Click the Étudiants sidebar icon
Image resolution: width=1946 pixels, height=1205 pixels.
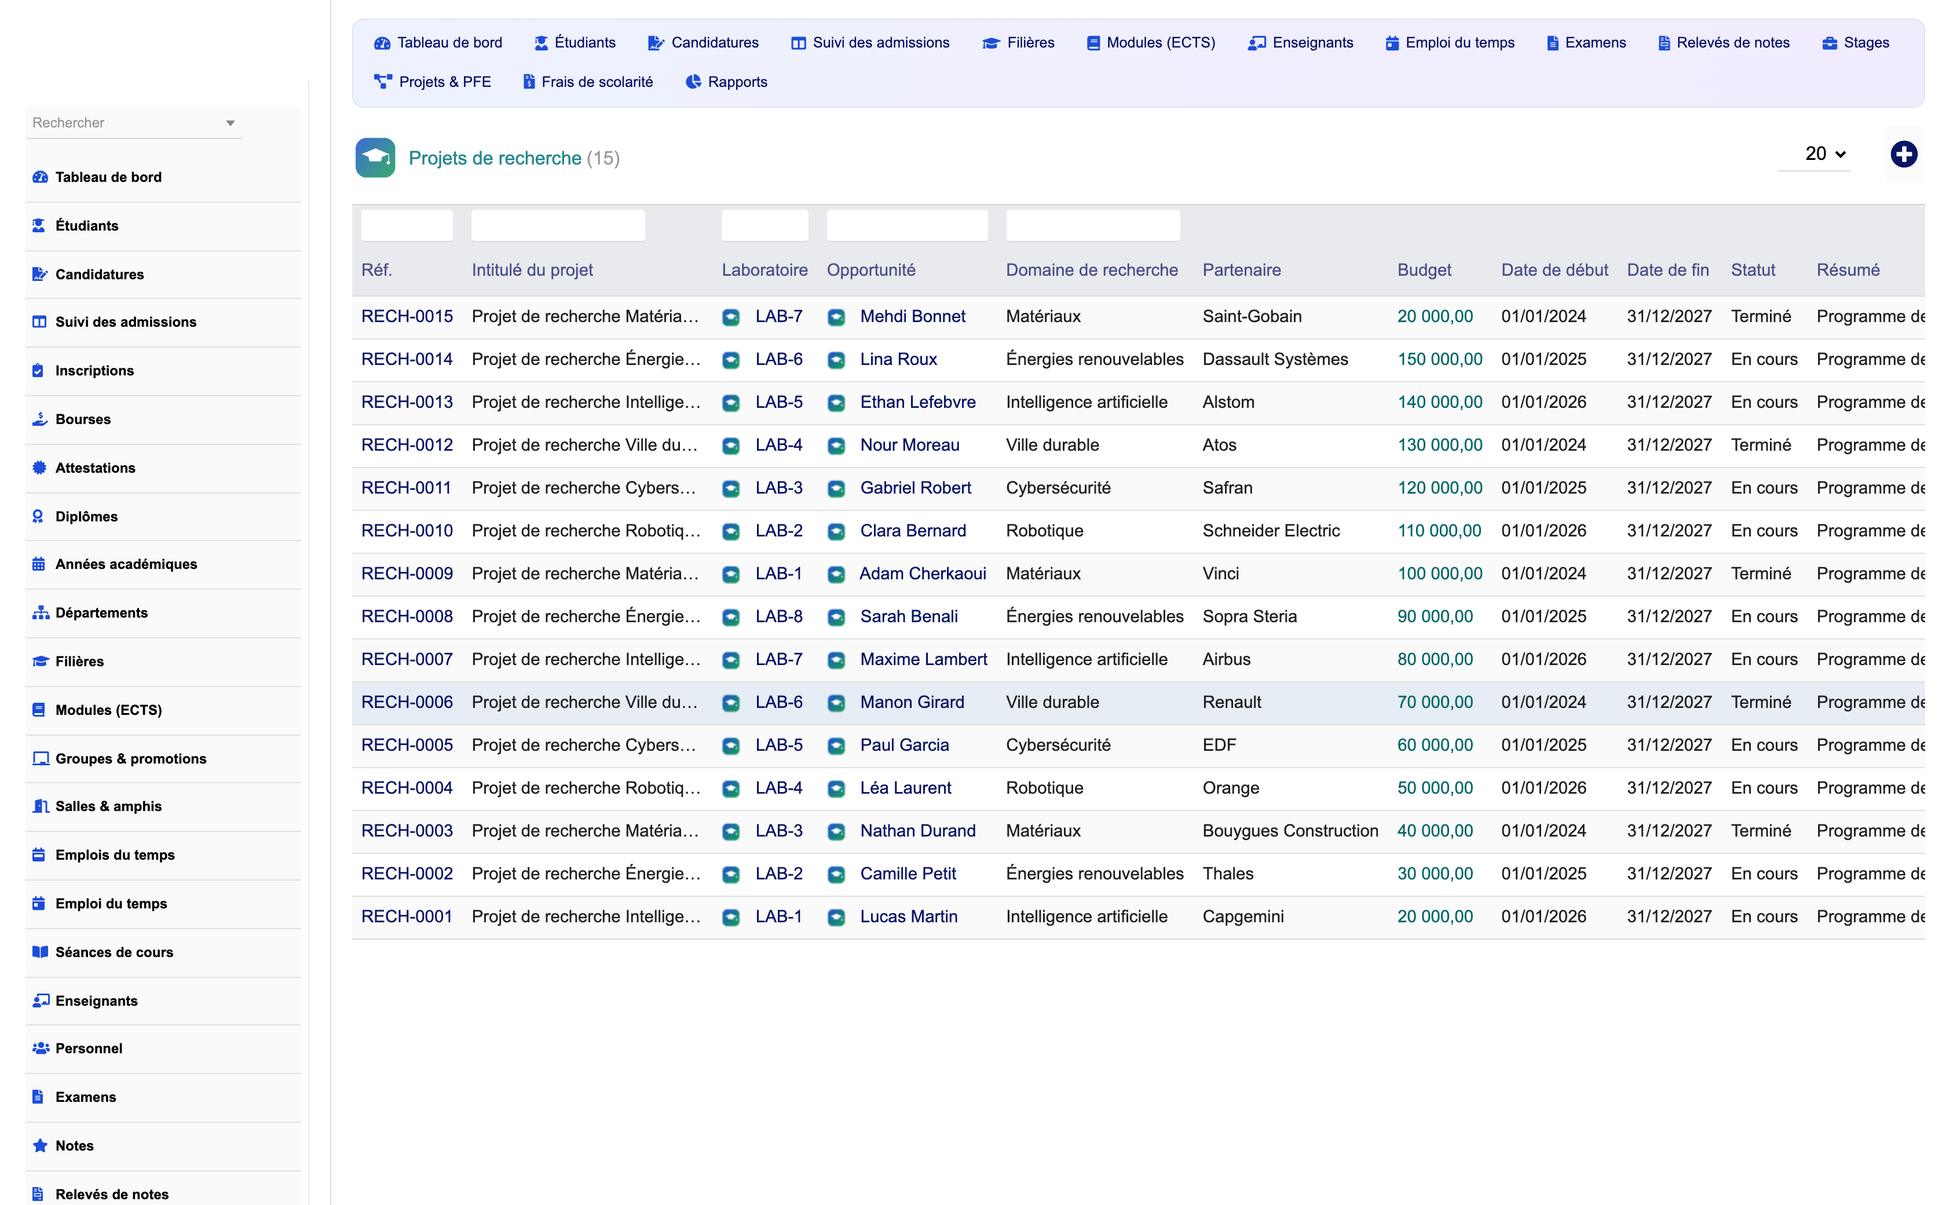39,226
